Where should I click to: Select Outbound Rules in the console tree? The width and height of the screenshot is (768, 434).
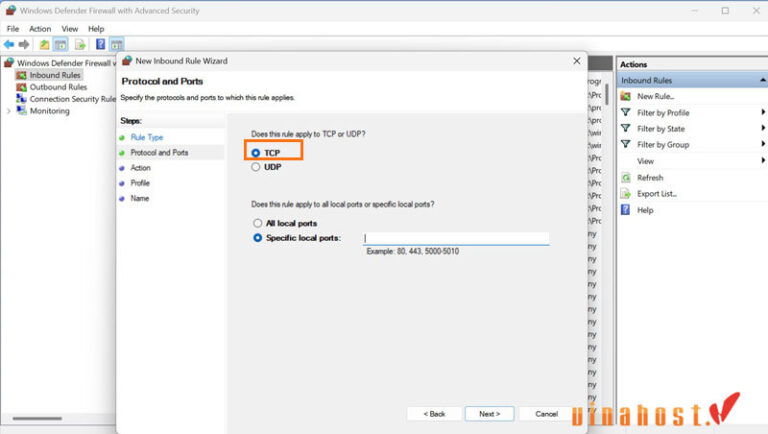tap(58, 87)
